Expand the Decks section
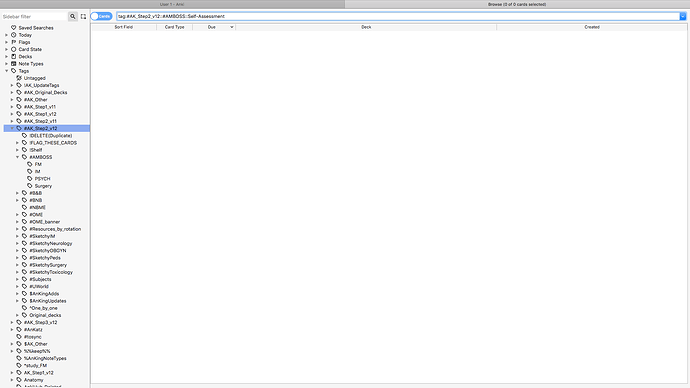This screenshot has height=388, width=690. point(7,56)
